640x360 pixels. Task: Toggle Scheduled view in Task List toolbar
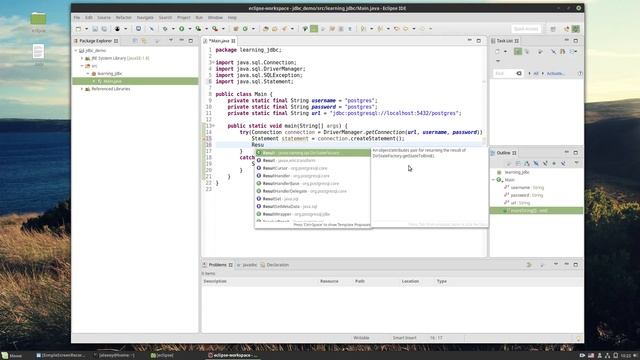pos(527,52)
